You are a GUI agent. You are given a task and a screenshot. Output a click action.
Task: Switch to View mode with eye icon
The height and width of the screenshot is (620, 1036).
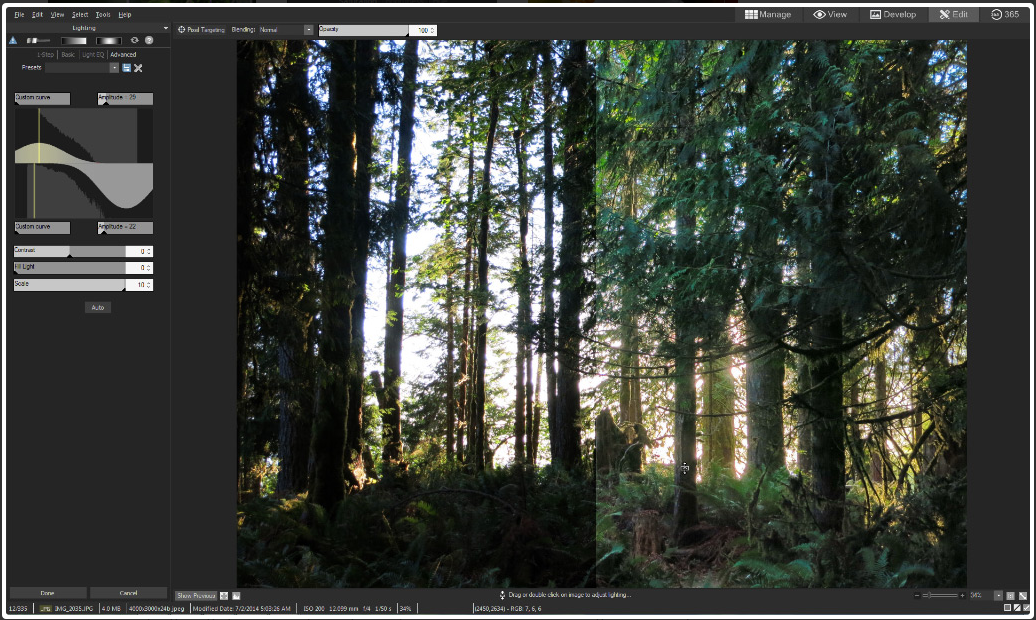[830, 15]
